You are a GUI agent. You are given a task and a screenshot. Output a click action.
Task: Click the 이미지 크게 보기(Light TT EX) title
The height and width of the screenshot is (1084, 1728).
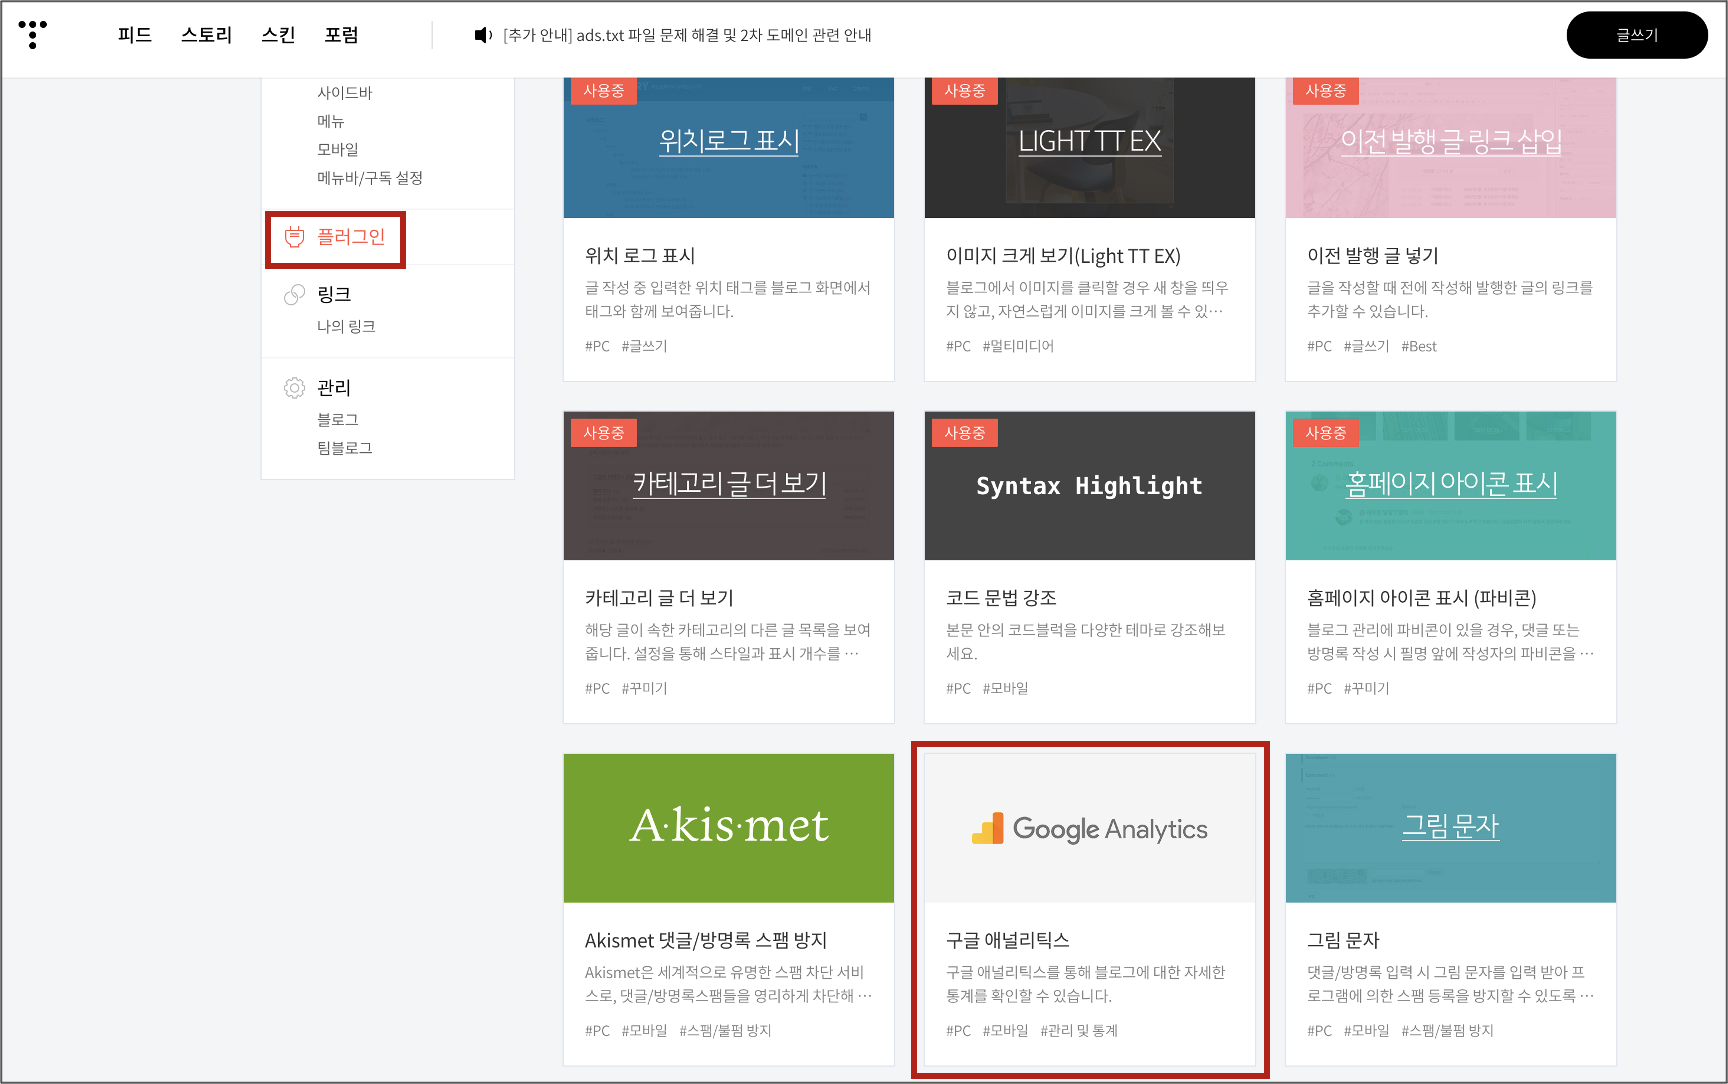1063,256
